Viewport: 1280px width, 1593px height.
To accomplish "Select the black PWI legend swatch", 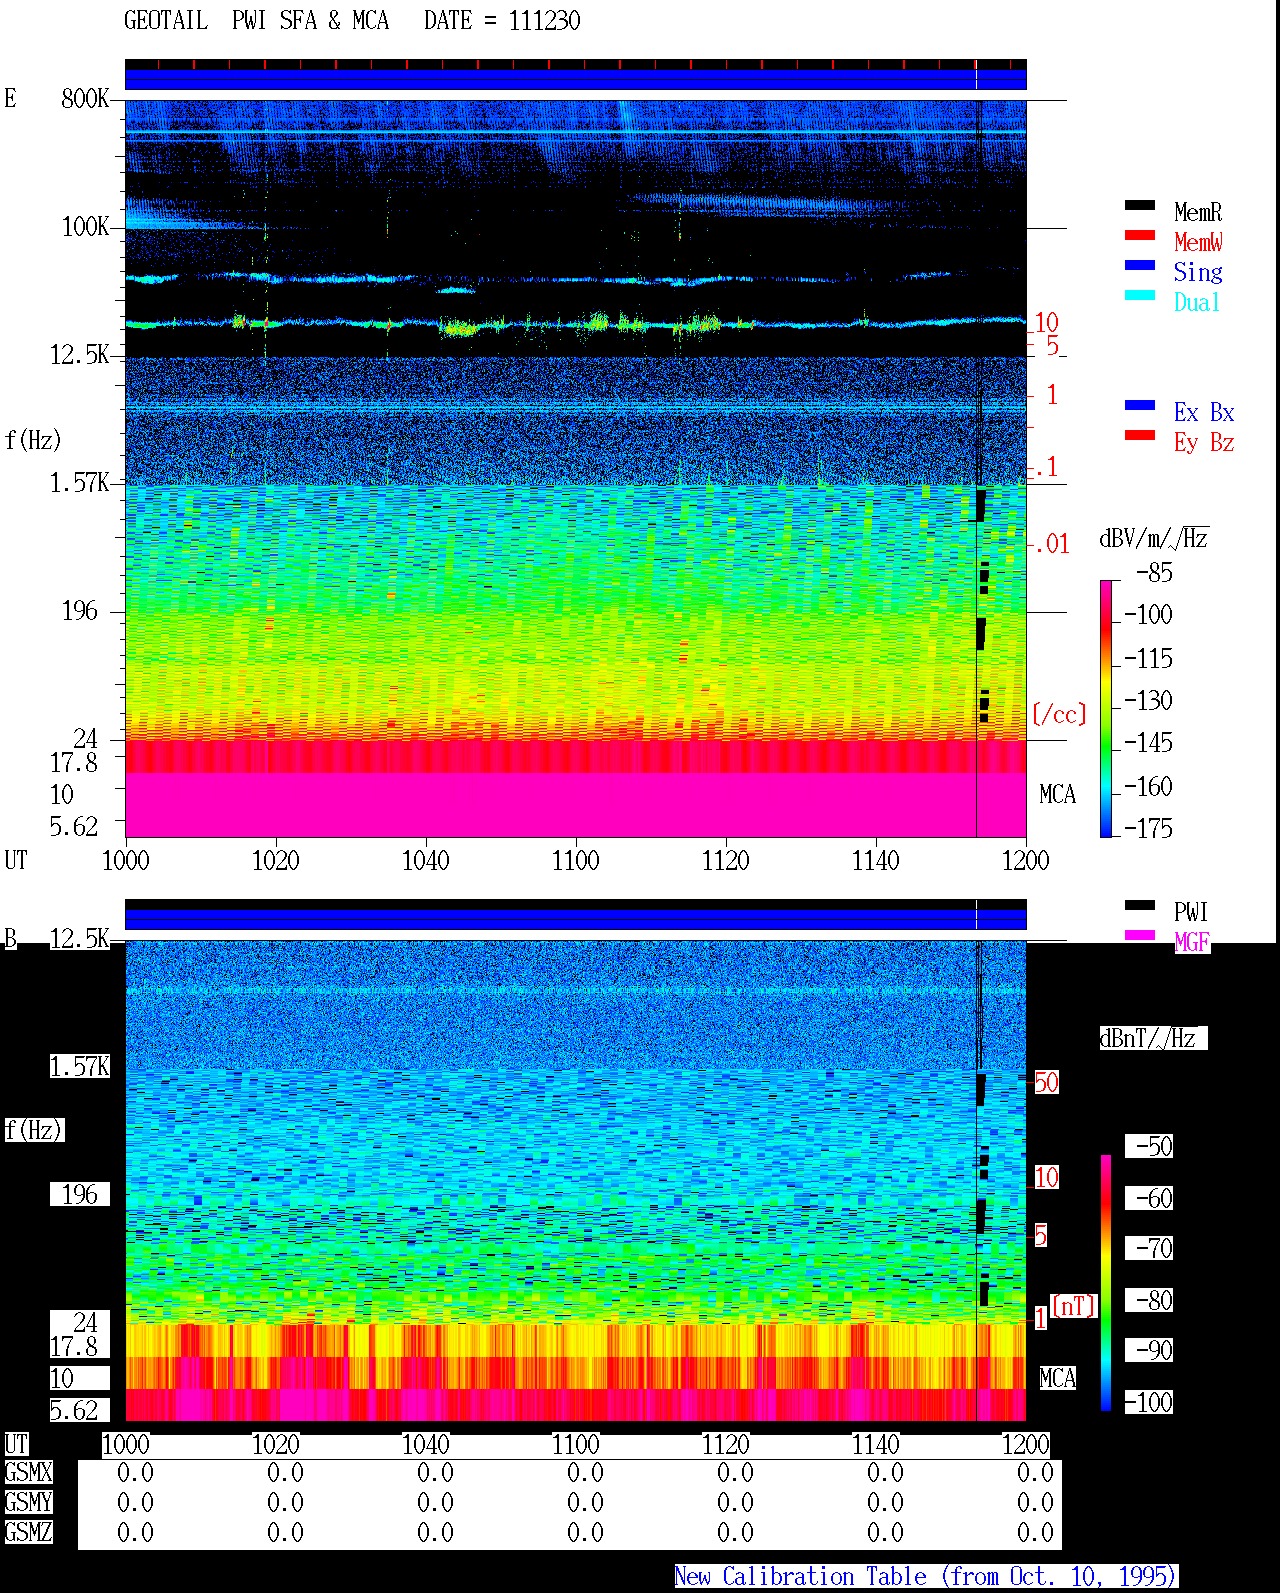I will (1140, 905).
